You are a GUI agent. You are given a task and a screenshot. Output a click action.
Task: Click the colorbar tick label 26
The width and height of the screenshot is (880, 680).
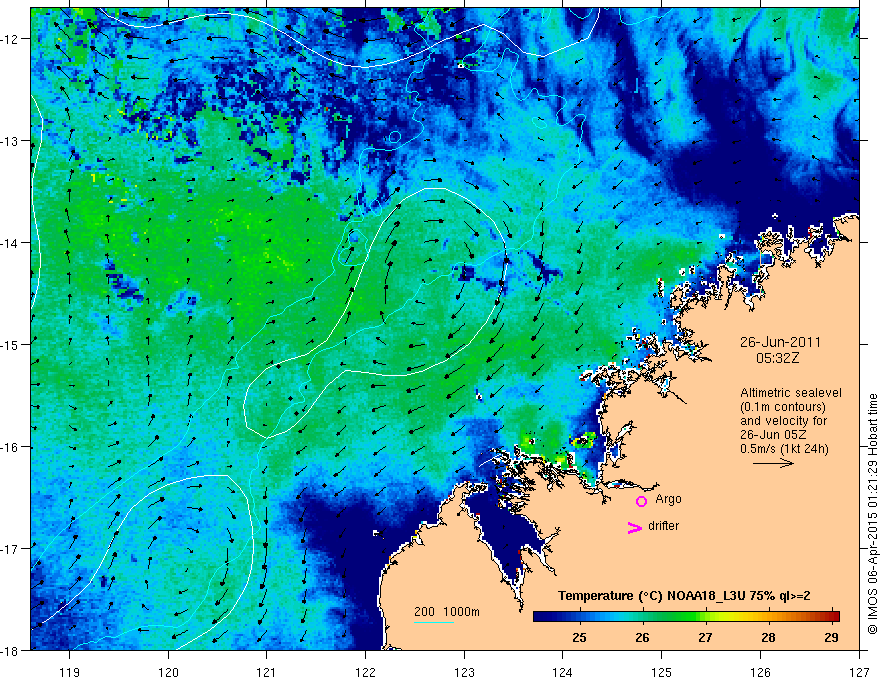click(642, 637)
